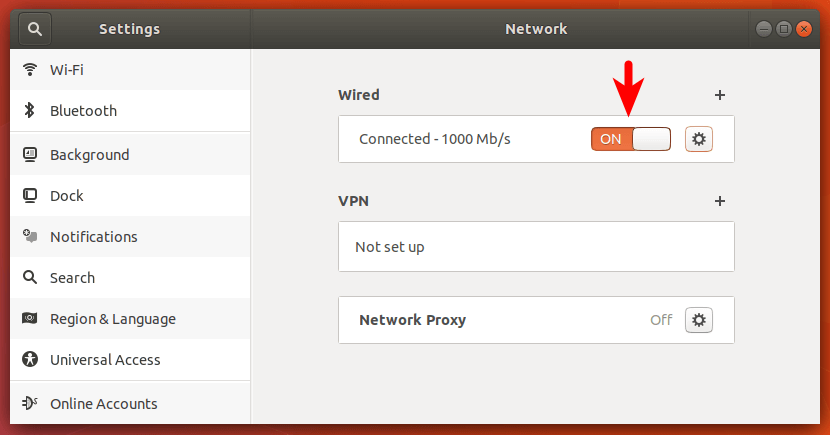Click the Bluetooth icon in sidebar
830x435 pixels.
[x=30, y=111]
